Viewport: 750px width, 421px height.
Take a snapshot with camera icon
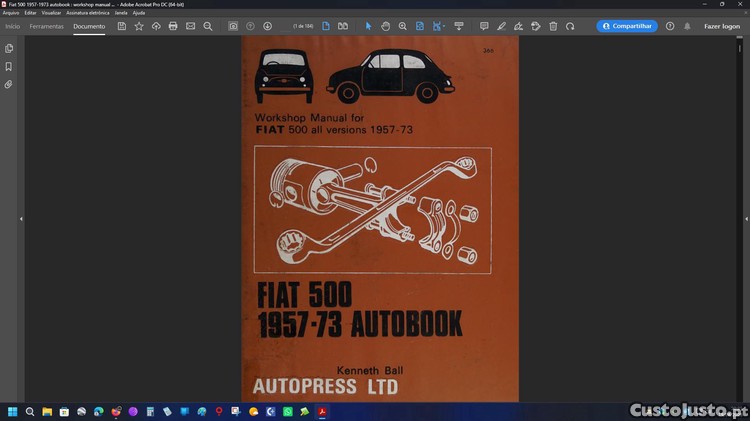pos(233,26)
